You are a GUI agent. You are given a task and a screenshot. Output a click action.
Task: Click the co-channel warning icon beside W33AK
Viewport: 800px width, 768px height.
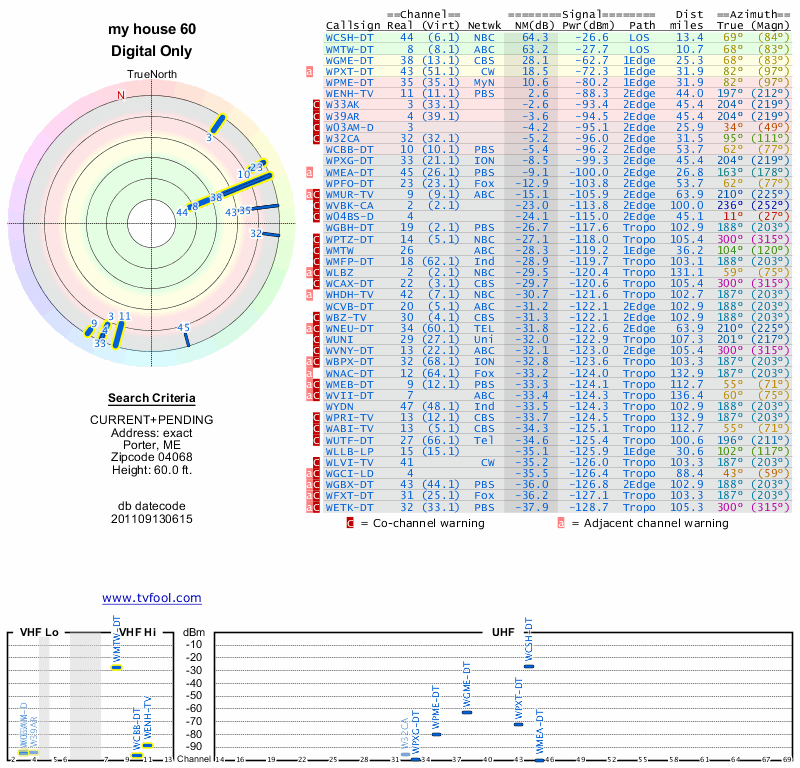point(316,104)
